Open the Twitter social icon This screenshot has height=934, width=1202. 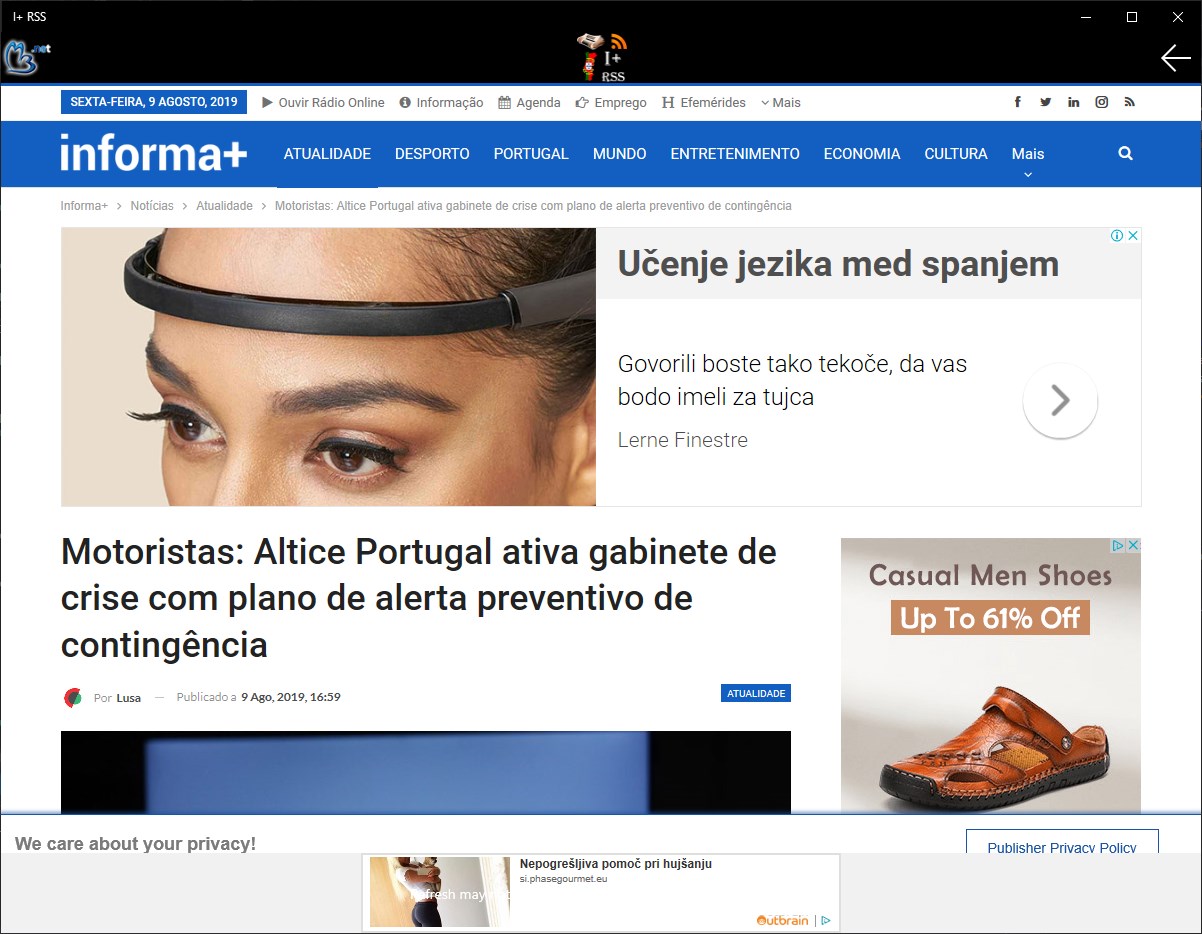(x=1046, y=102)
